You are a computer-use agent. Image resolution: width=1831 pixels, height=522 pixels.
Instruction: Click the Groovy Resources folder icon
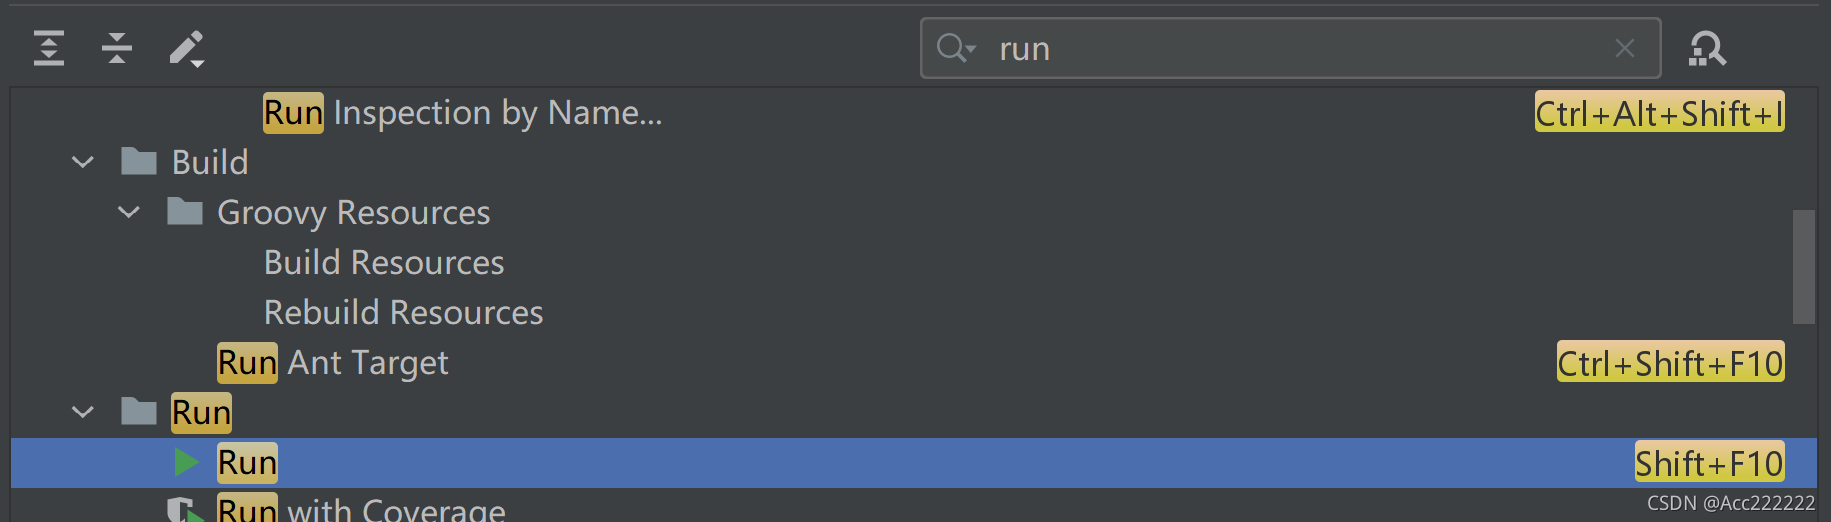pyautogui.click(x=185, y=211)
